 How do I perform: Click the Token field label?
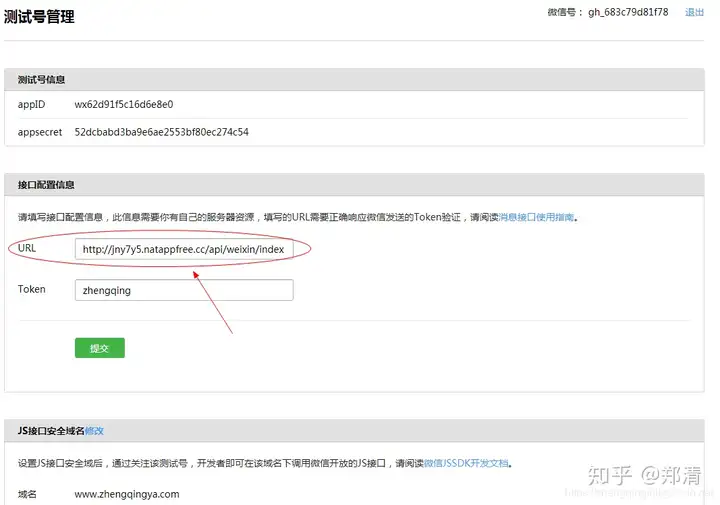(x=31, y=289)
